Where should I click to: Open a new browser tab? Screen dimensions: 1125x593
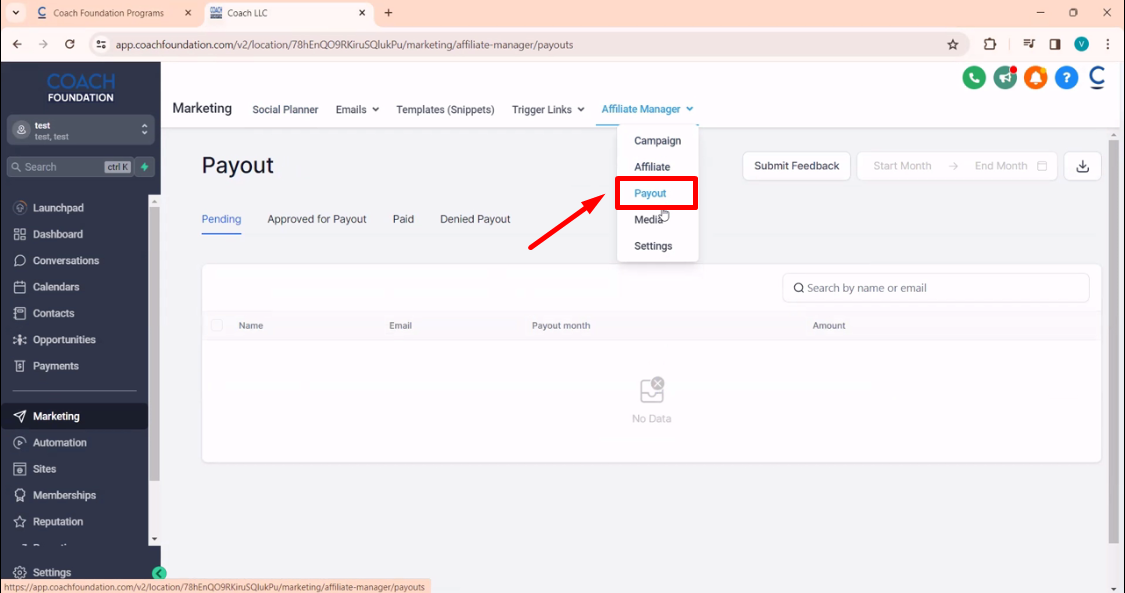pyautogui.click(x=388, y=13)
